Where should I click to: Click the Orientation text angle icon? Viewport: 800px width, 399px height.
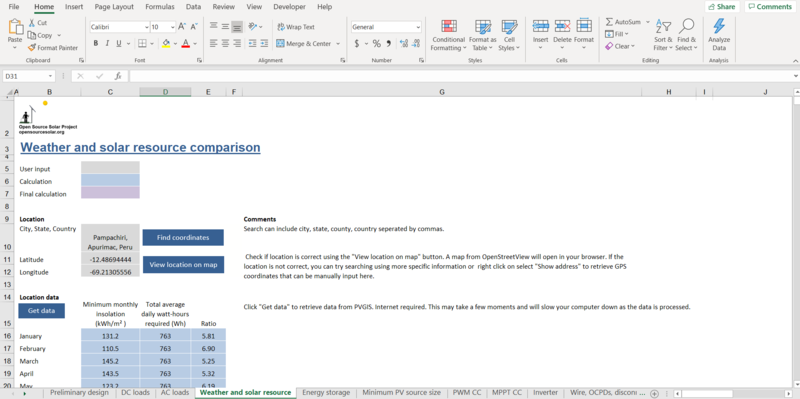(x=253, y=27)
